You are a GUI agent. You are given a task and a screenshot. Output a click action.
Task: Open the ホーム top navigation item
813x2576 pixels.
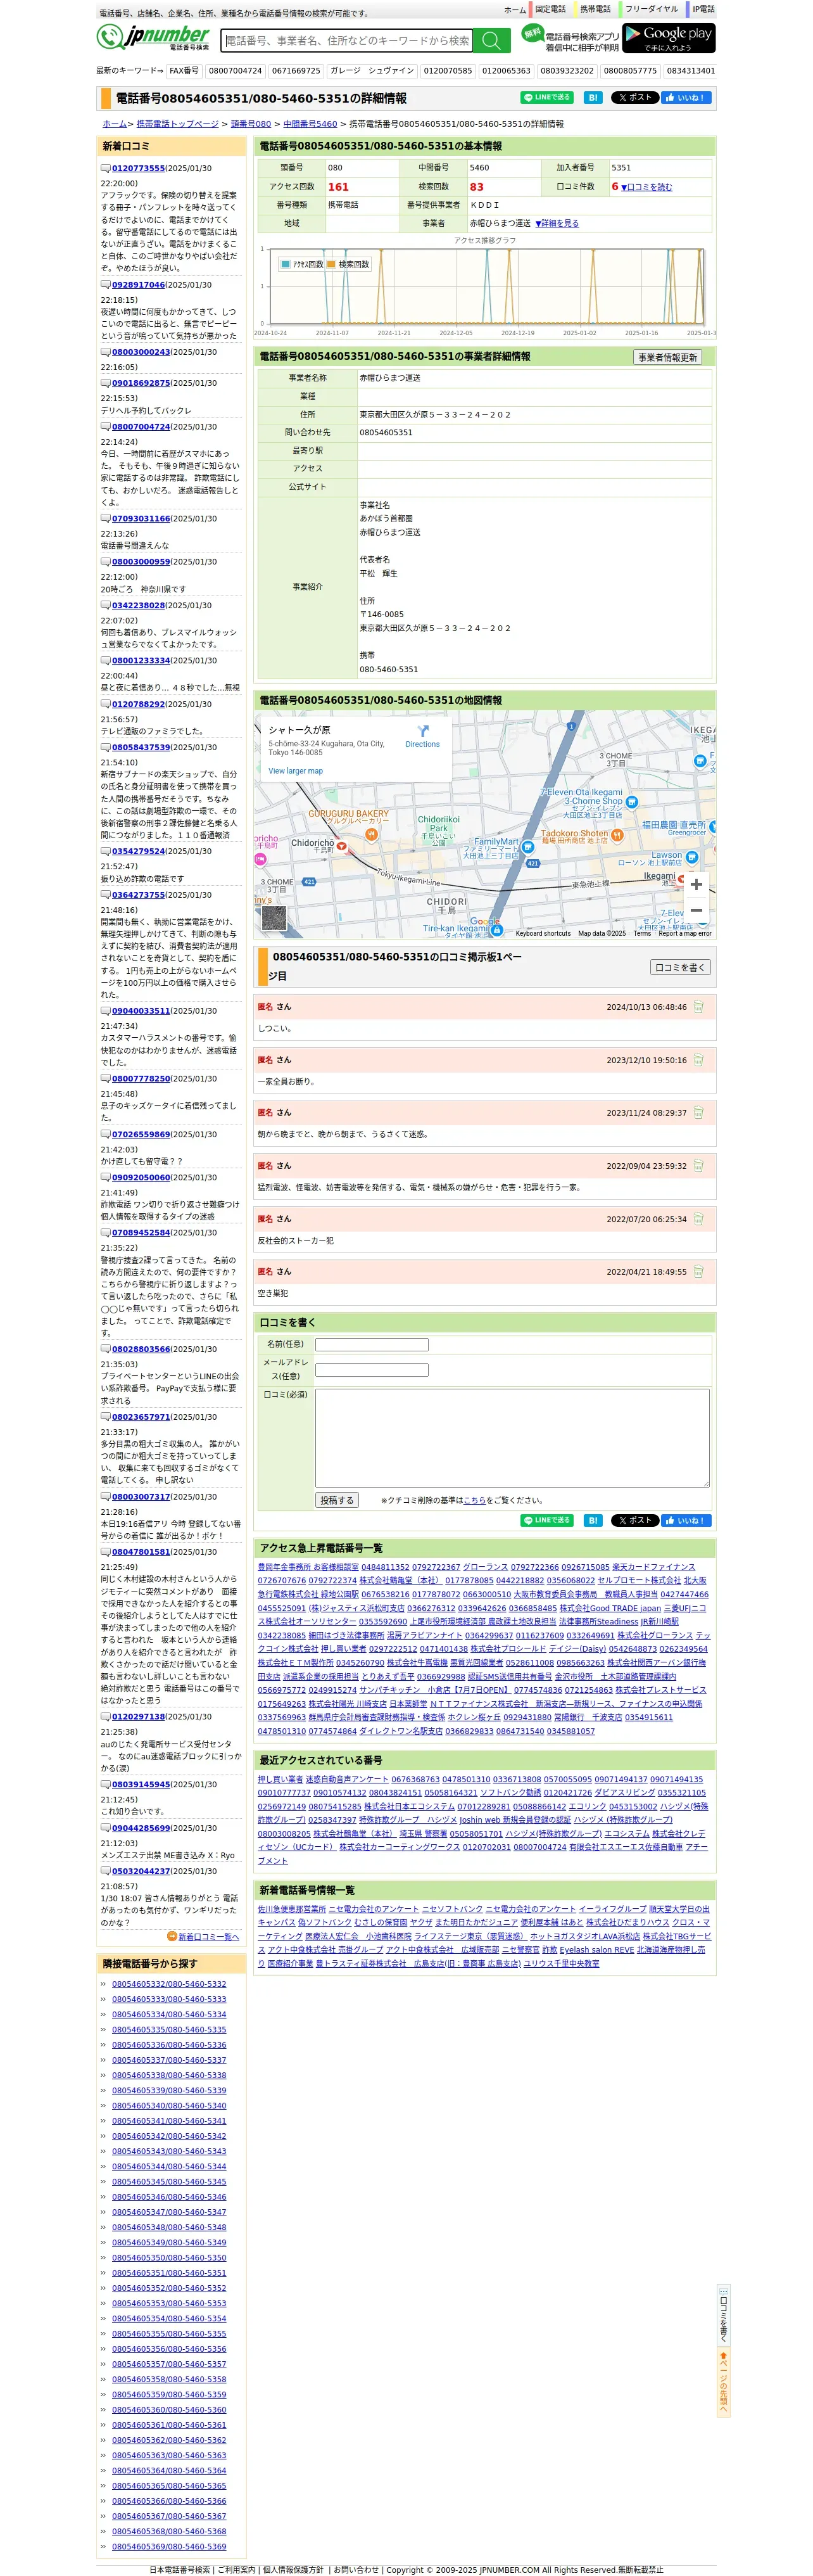pos(515,9)
